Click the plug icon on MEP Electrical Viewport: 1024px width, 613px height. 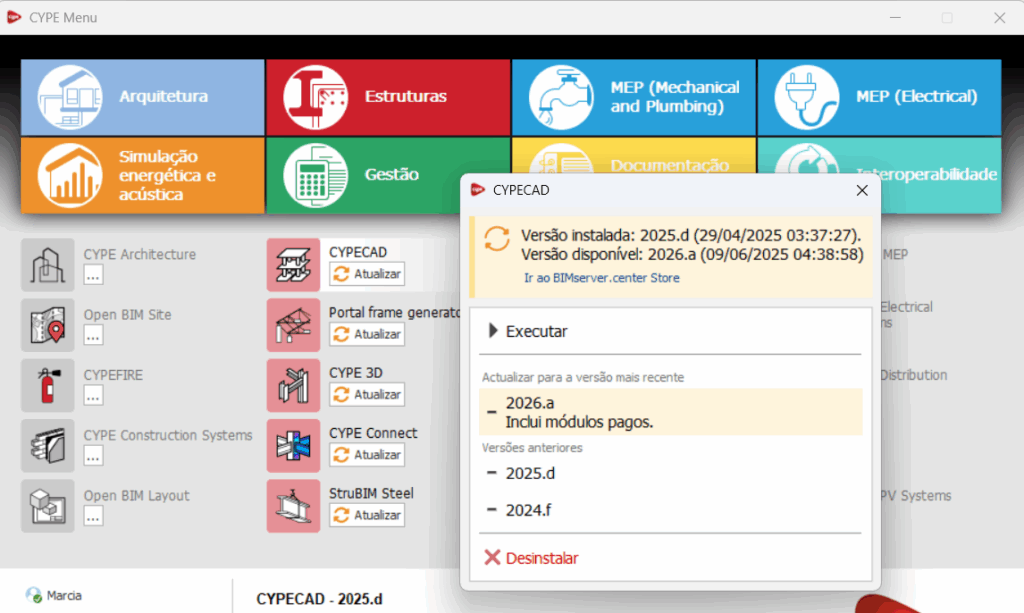point(807,97)
